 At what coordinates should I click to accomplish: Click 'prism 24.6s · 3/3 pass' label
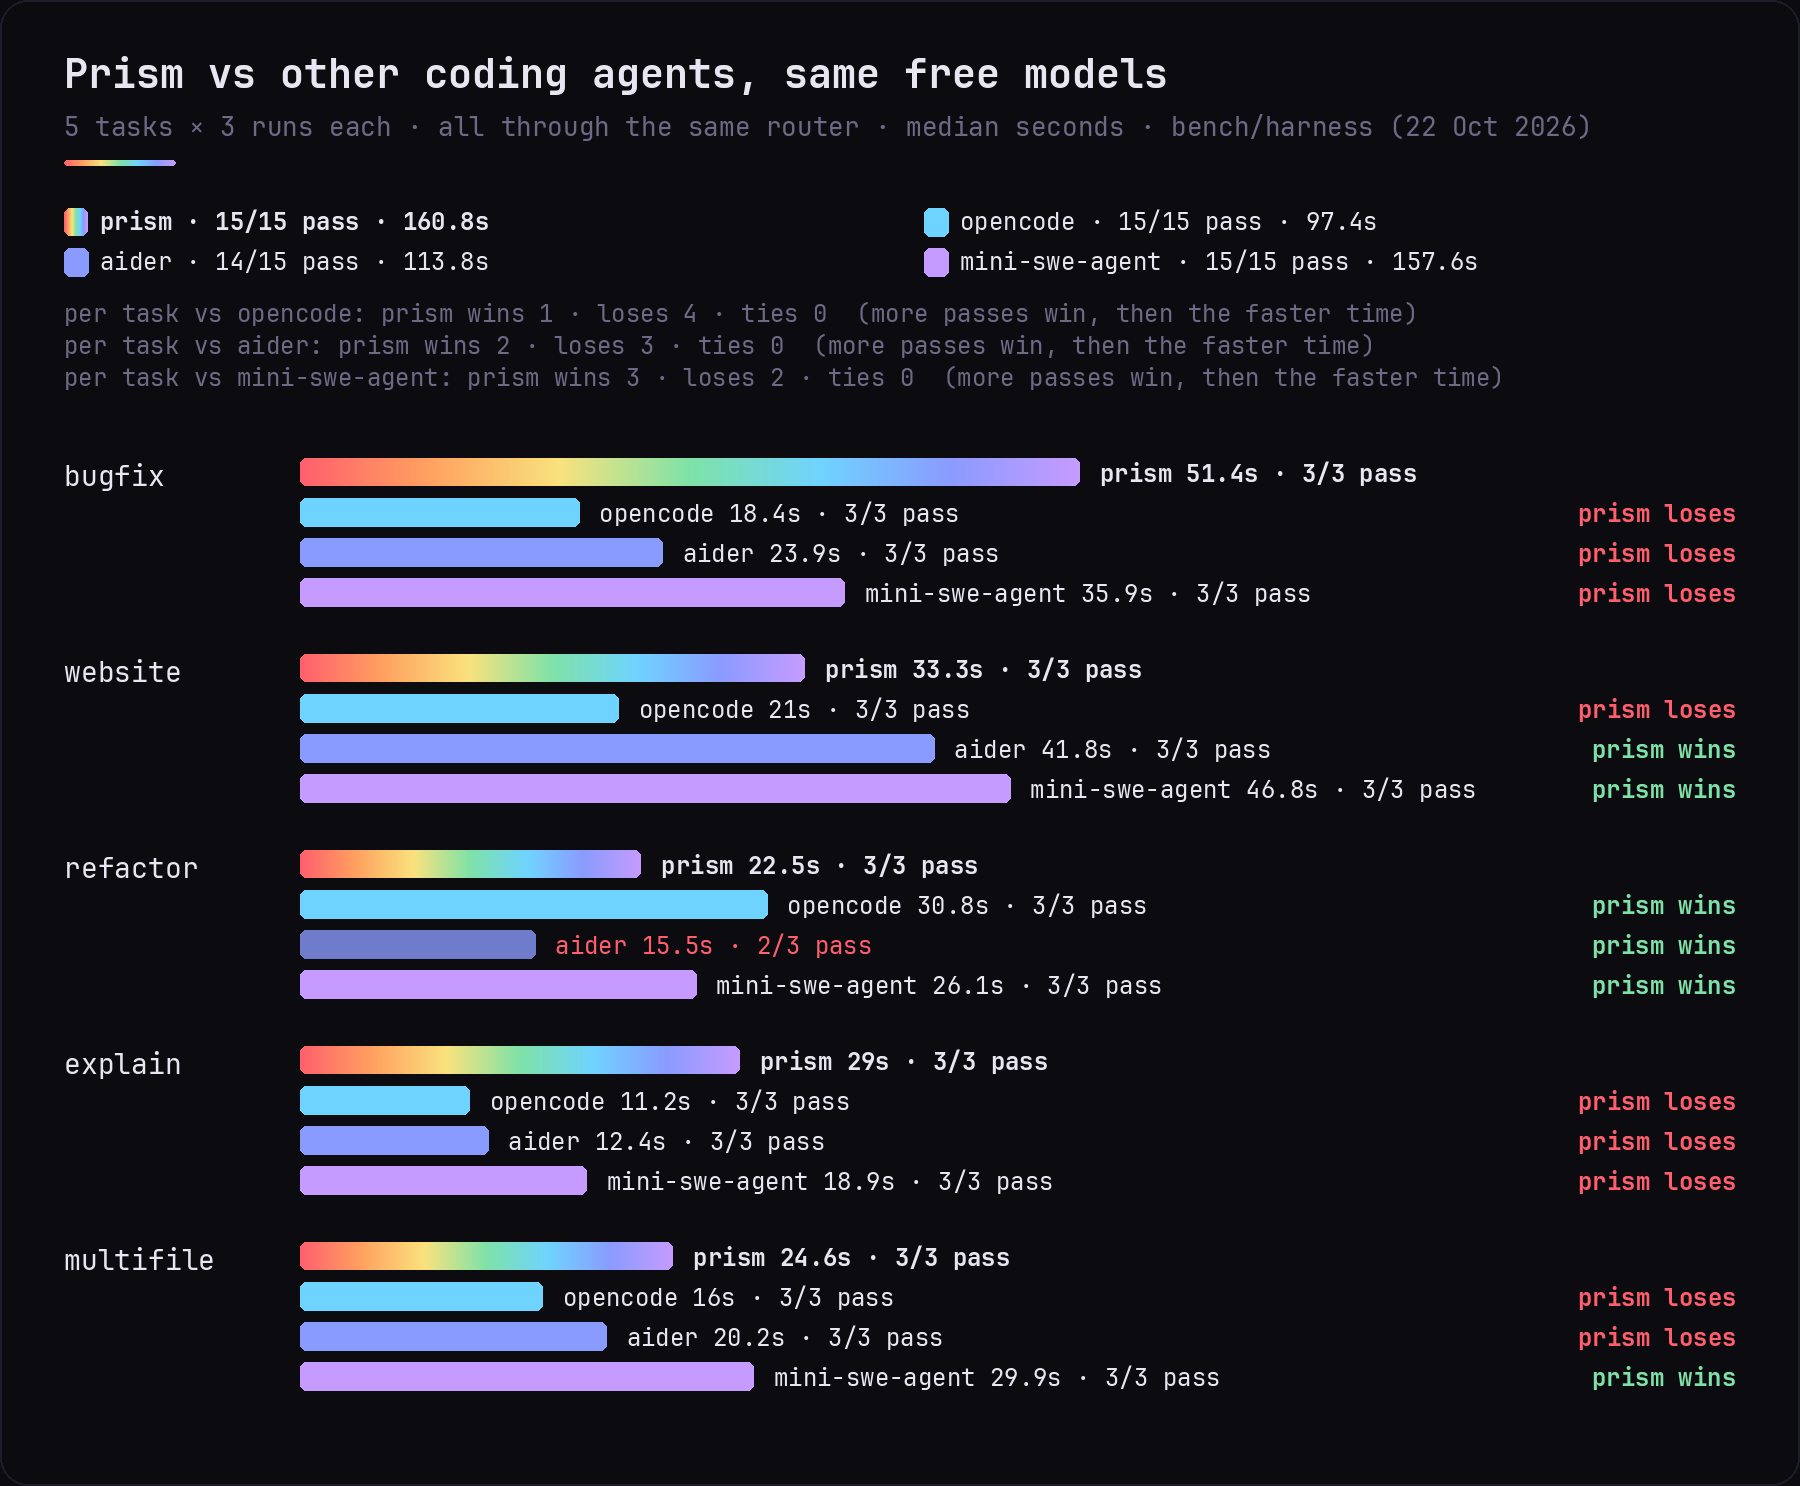tap(851, 1258)
